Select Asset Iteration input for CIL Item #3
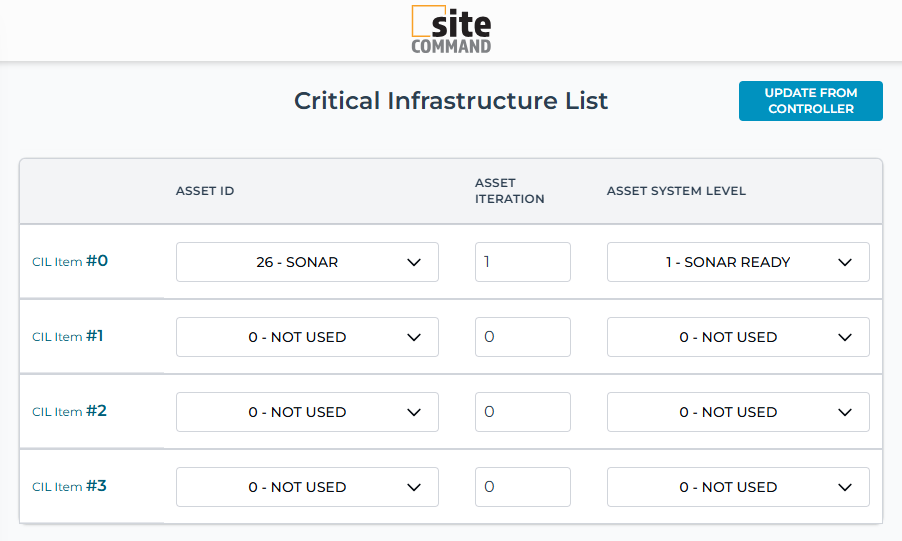Viewport: 902px width, 541px height. 522,487
